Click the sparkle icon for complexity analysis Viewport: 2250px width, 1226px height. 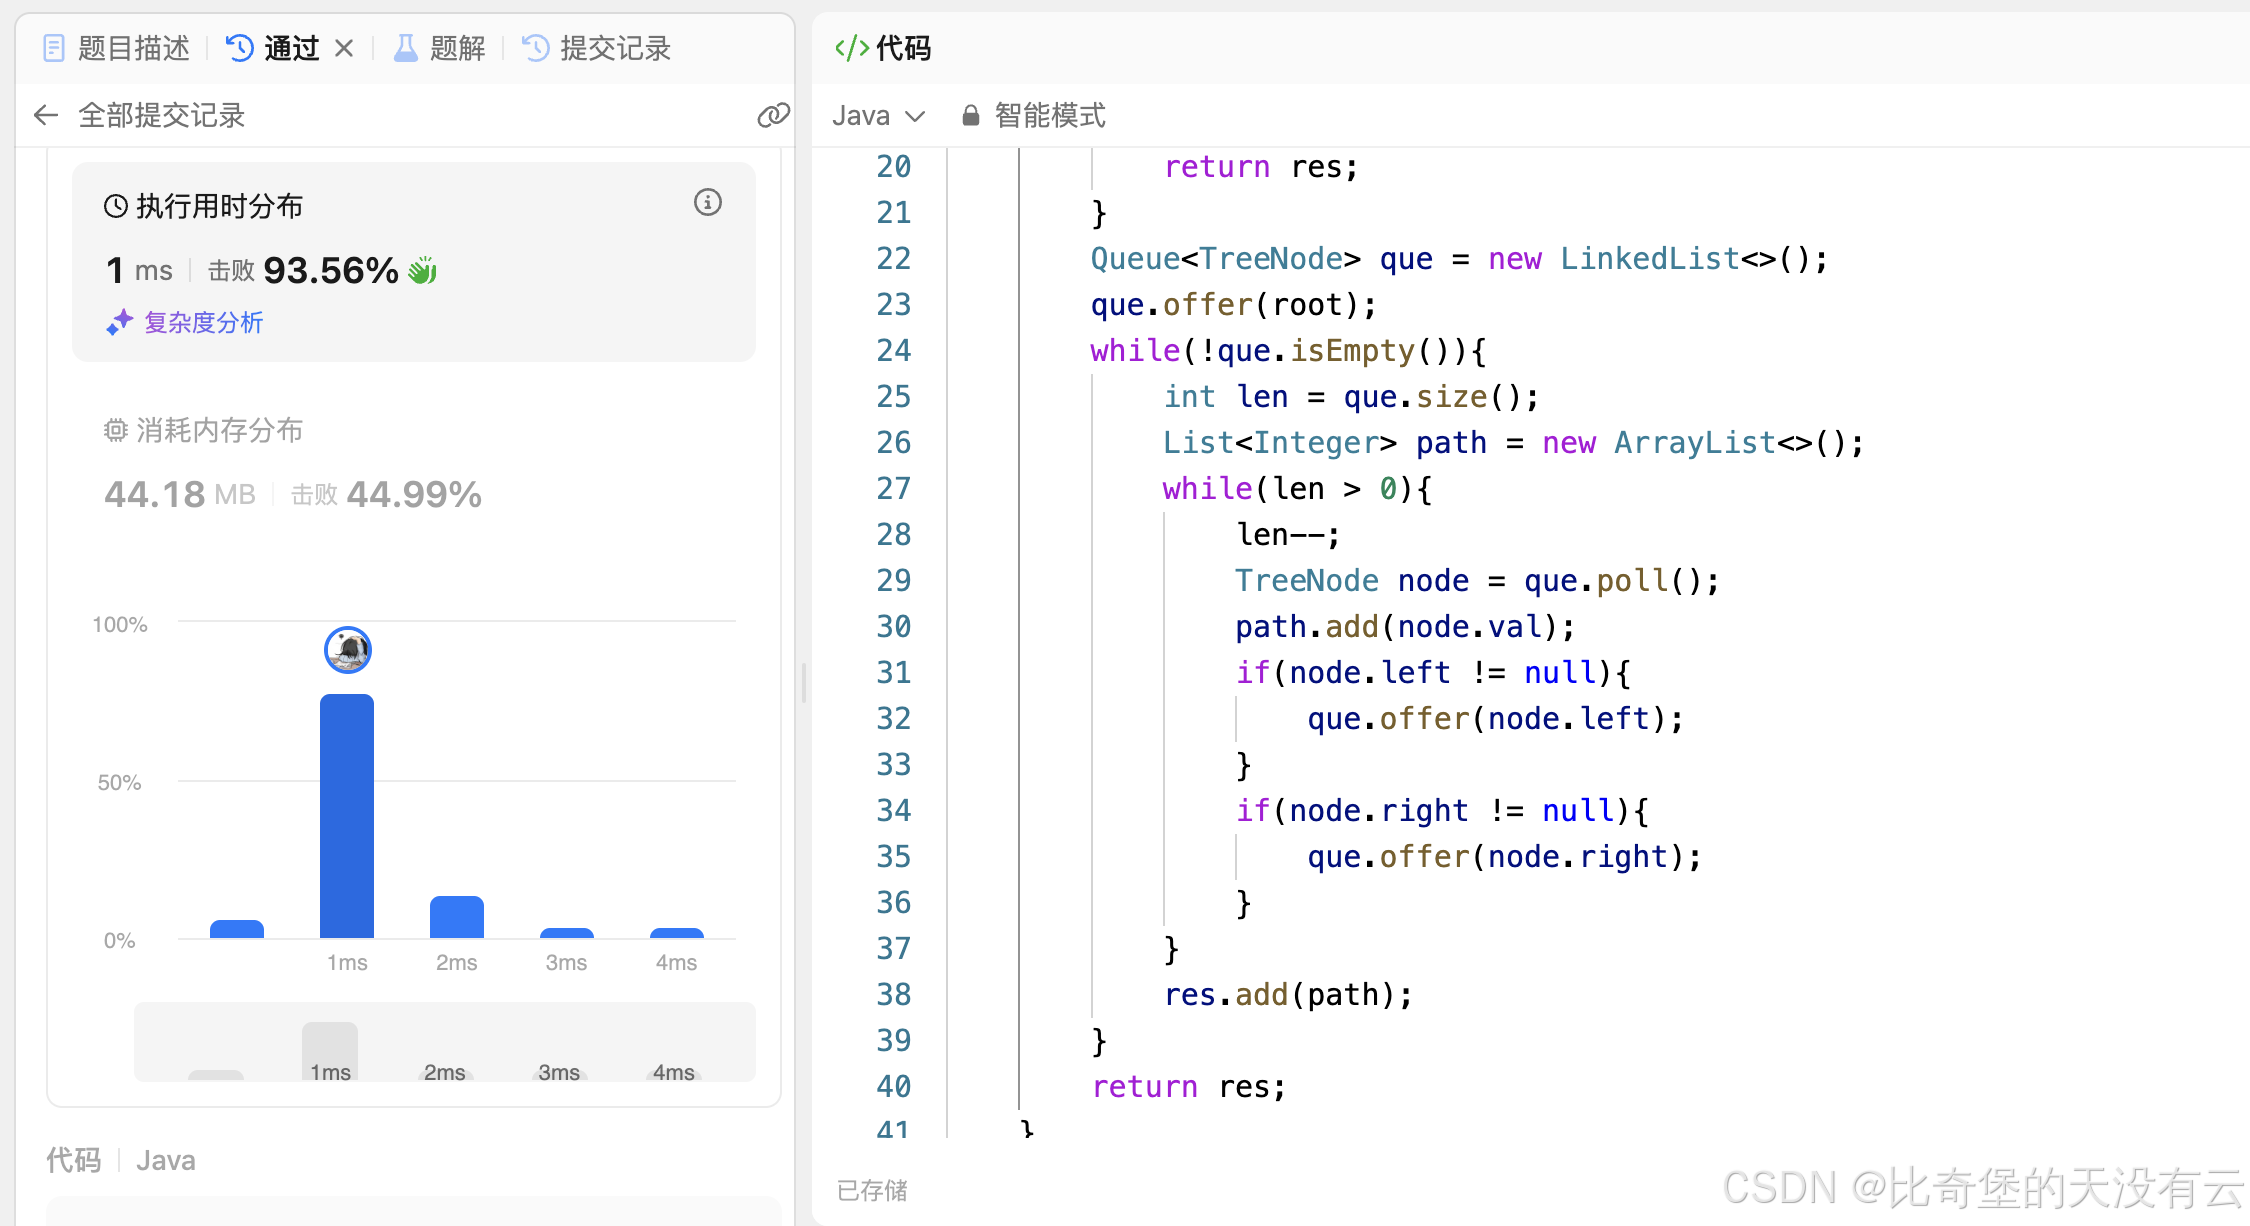click(x=120, y=322)
